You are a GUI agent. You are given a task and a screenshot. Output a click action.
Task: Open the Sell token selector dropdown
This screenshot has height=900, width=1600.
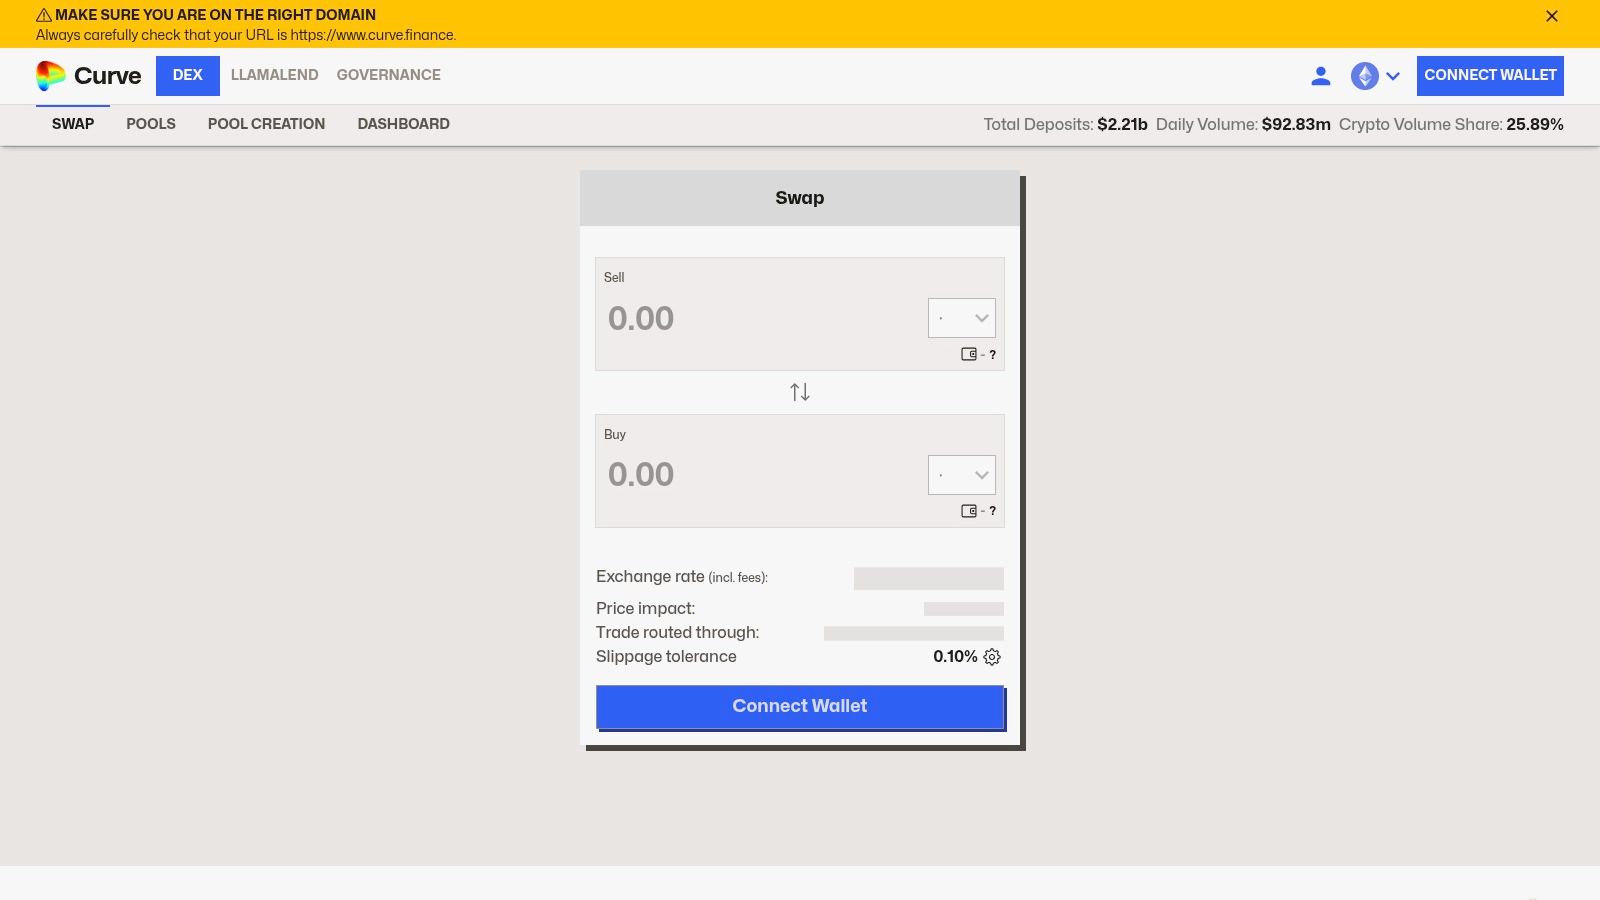coord(961,317)
